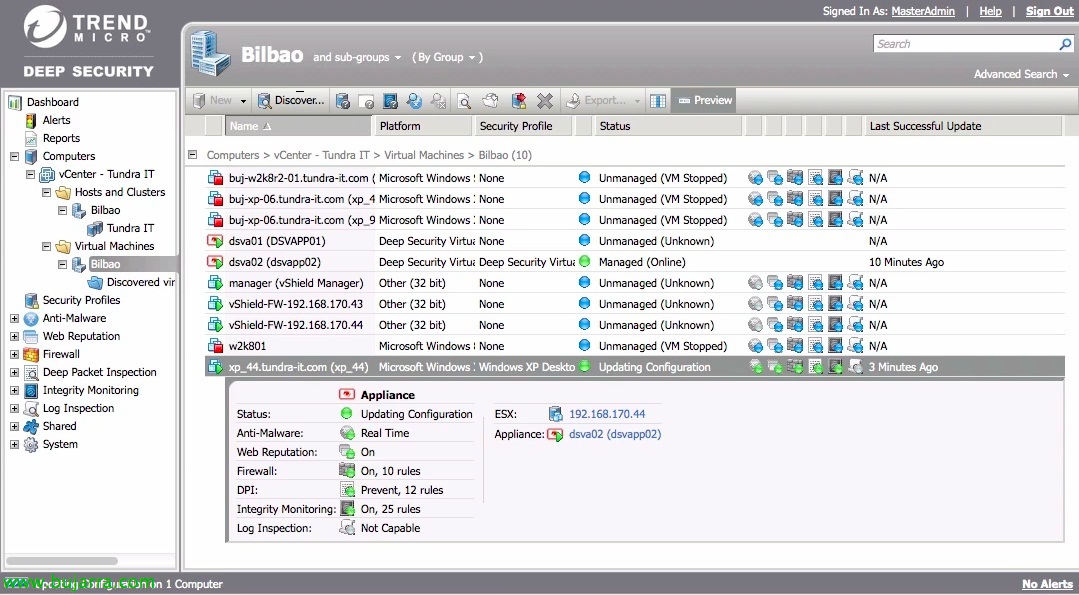Click the columns layout toolbar icon
The image size is (1079, 595).
tap(658, 101)
